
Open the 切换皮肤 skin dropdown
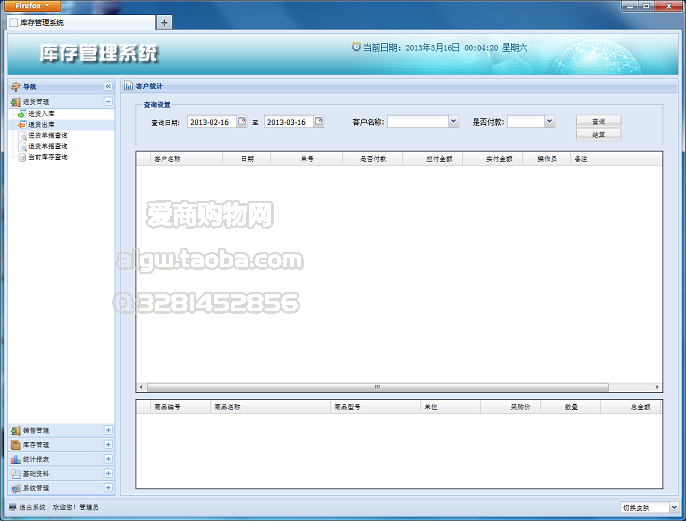click(x=674, y=507)
